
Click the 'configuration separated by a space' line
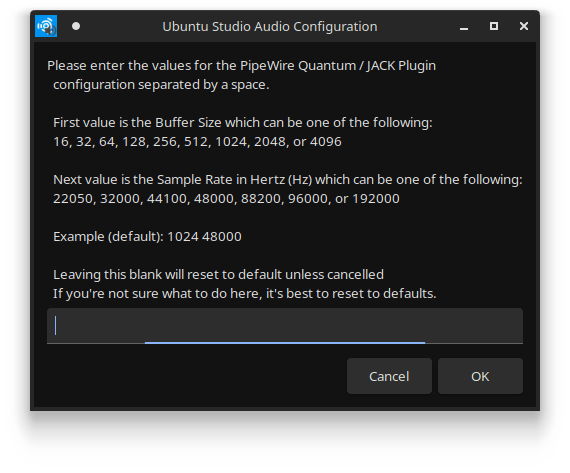pos(161,85)
